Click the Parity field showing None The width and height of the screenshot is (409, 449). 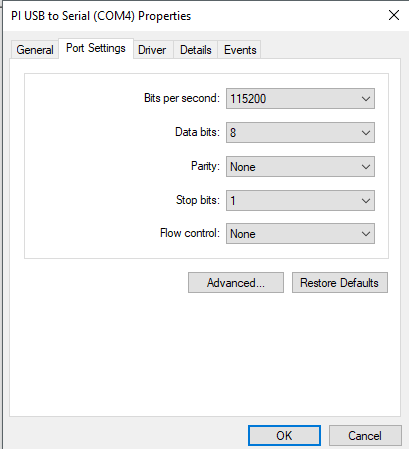(300, 167)
